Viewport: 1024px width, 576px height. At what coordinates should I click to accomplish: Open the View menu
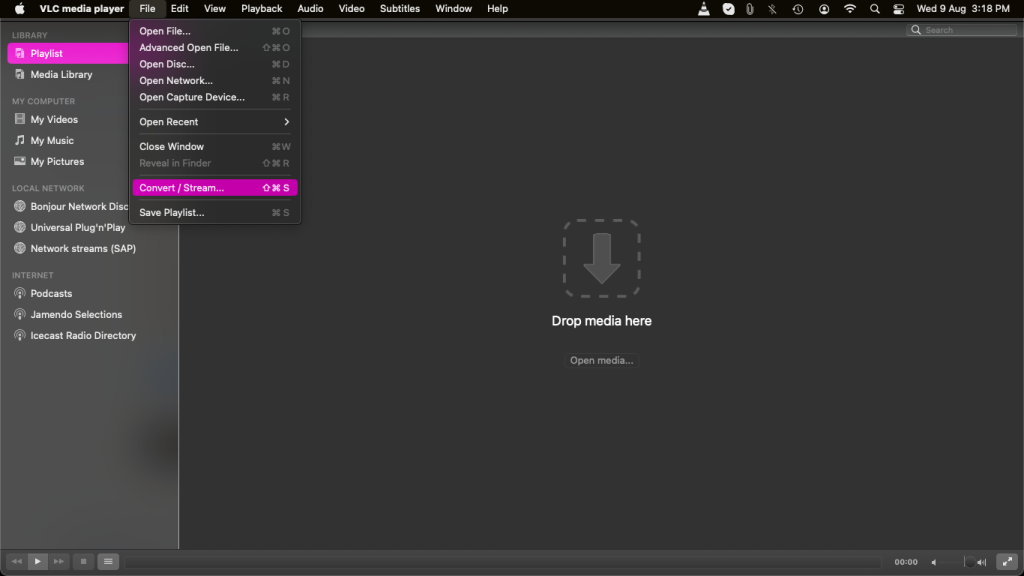(x=214, y=8)
